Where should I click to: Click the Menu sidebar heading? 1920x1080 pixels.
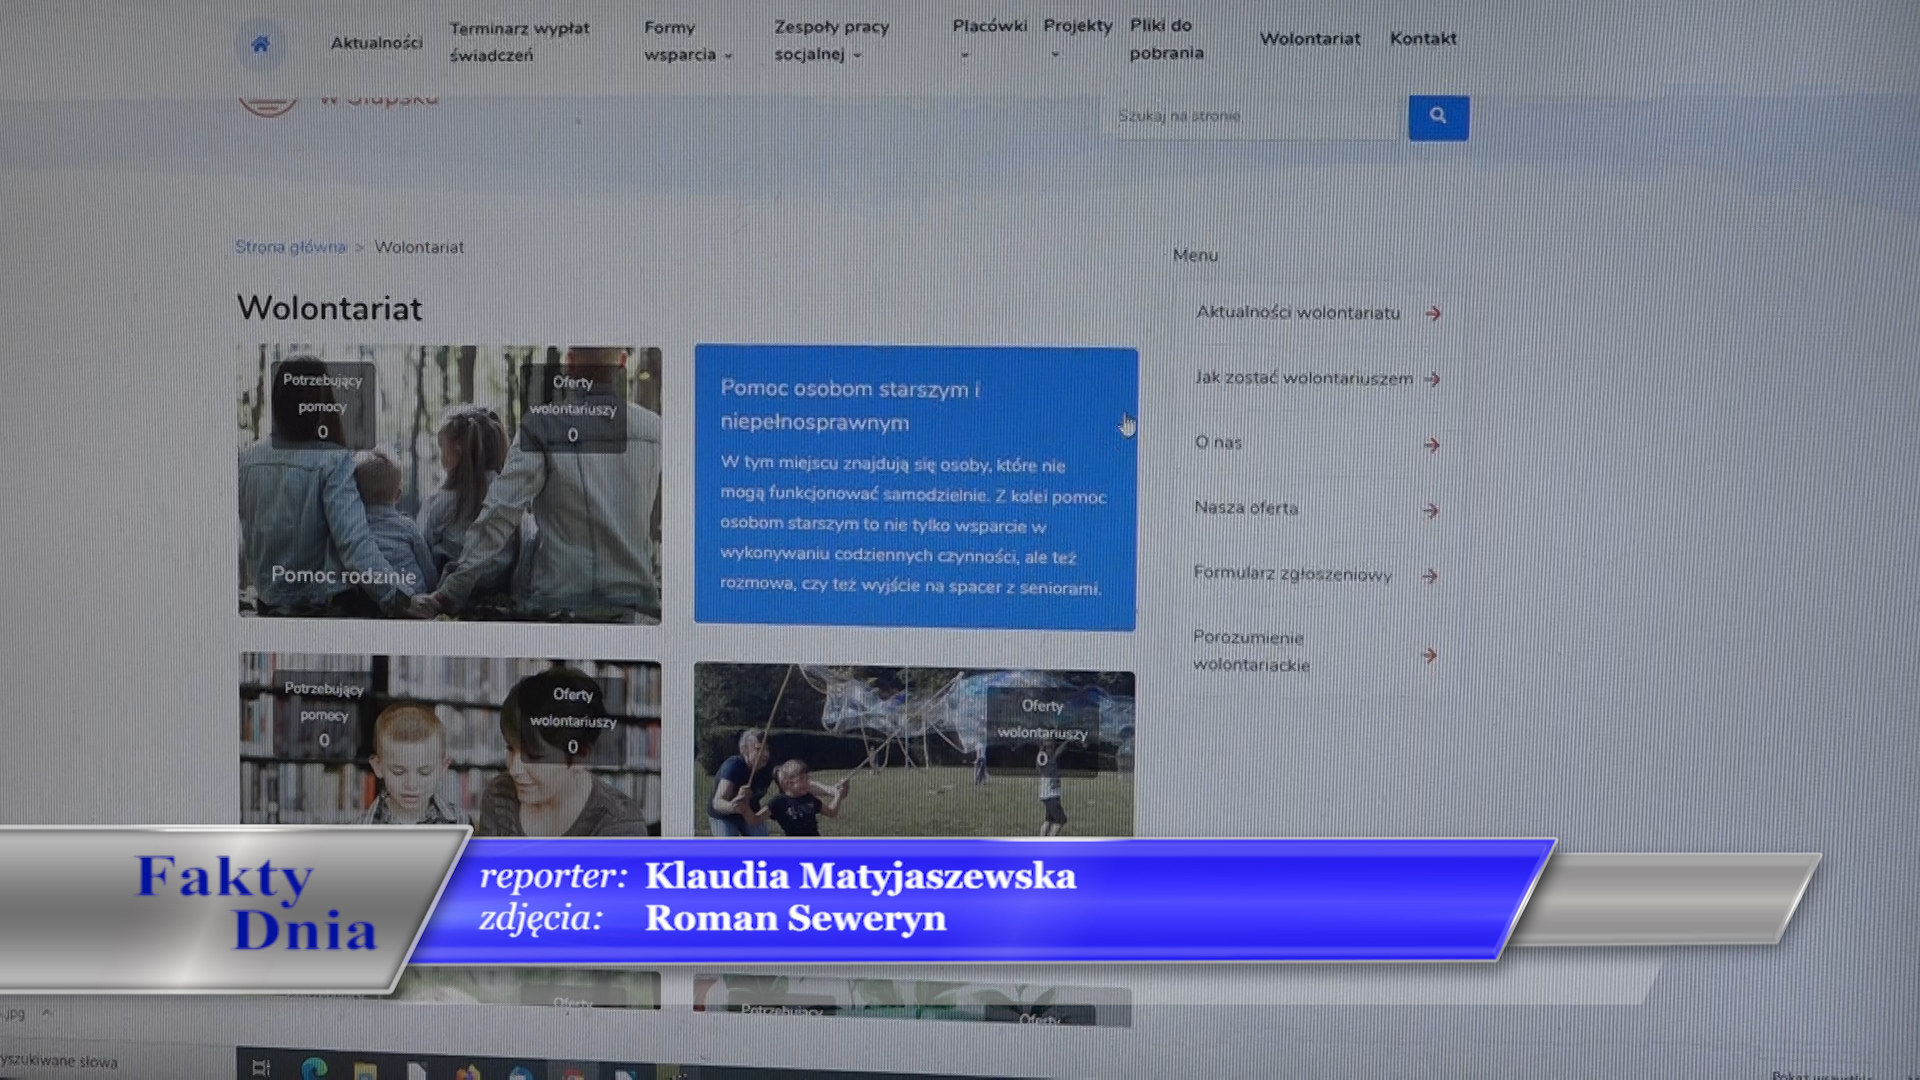click(x=1195, y=256)
